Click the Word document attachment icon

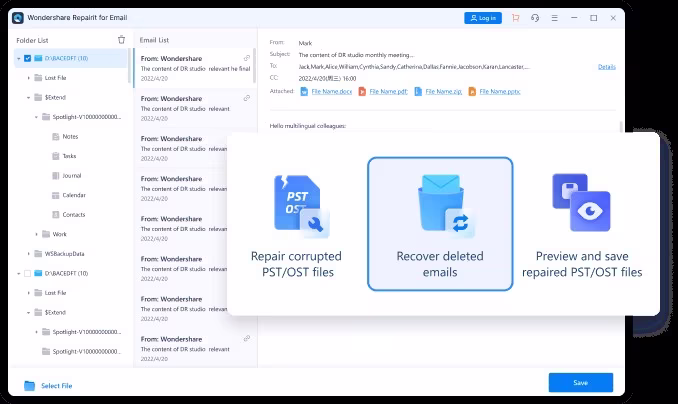[x=304, y=91]
